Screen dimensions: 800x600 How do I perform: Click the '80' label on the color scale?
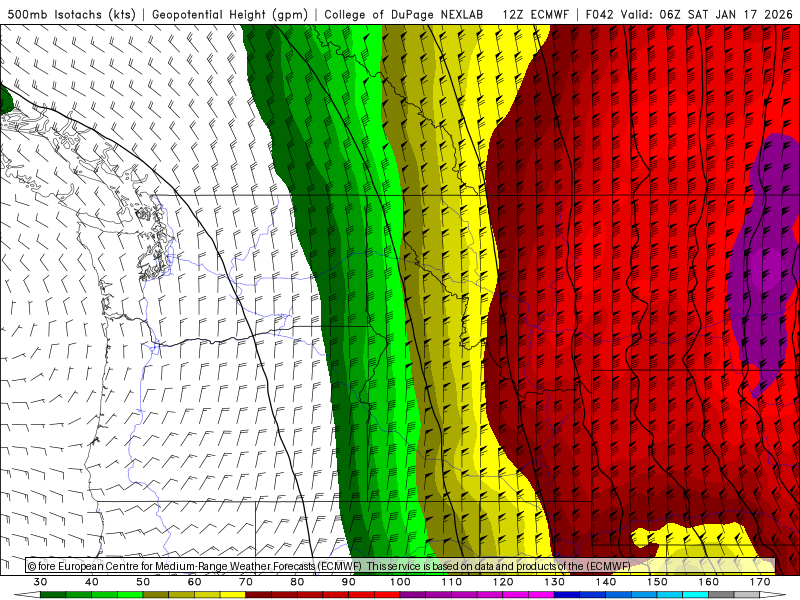pyautogui.click(x=297, y=582)
